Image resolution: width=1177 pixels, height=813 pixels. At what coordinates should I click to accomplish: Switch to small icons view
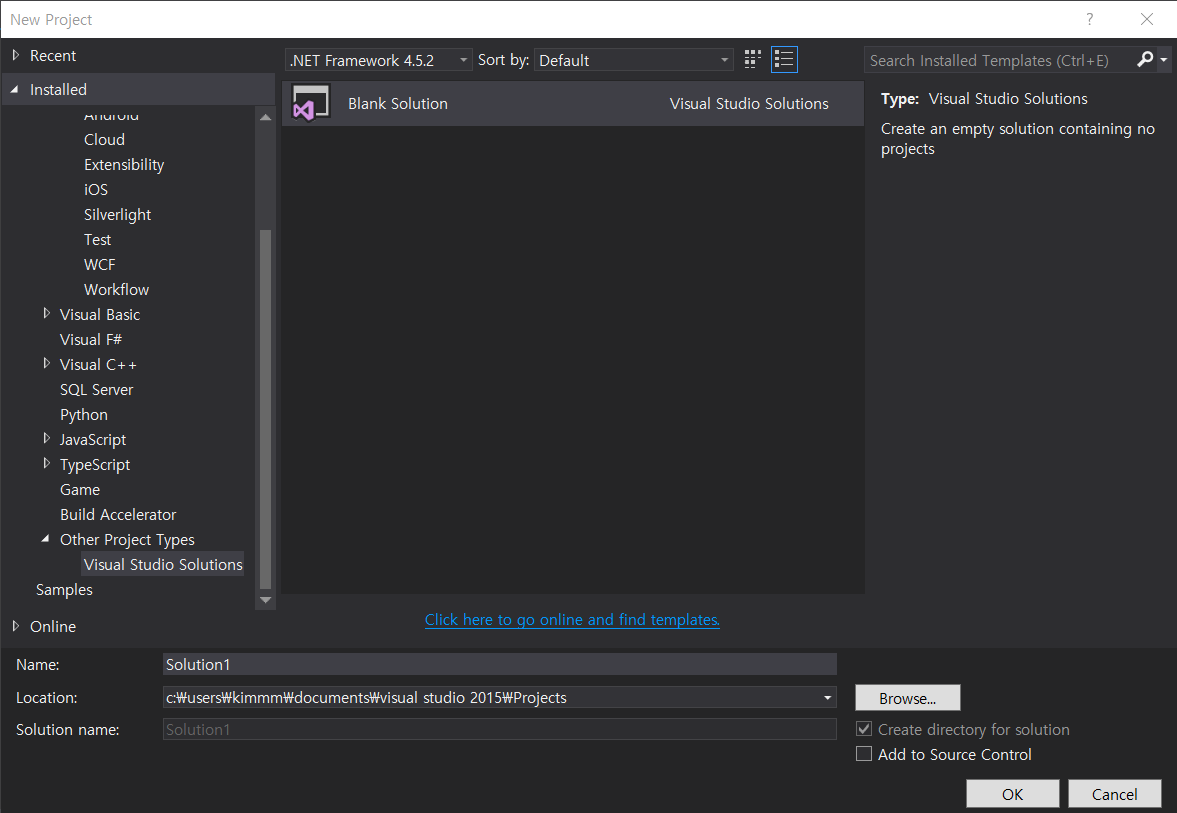click(752, 59)
